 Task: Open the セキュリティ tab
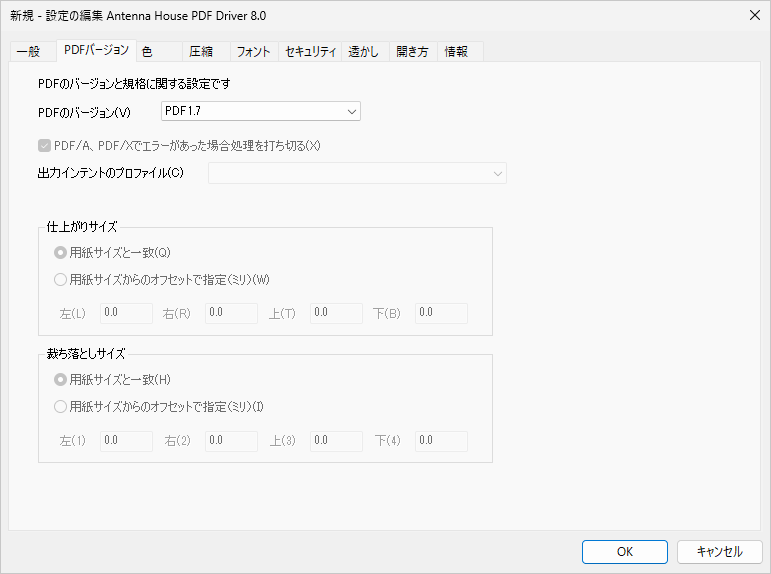point(310,52)
